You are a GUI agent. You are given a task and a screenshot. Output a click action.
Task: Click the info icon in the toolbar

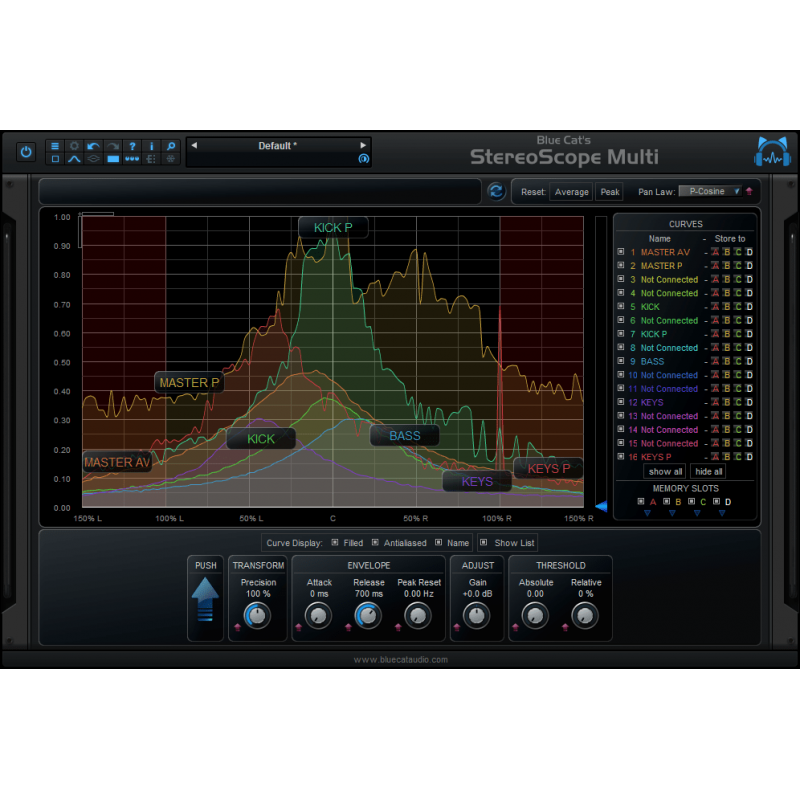point(152,145)
